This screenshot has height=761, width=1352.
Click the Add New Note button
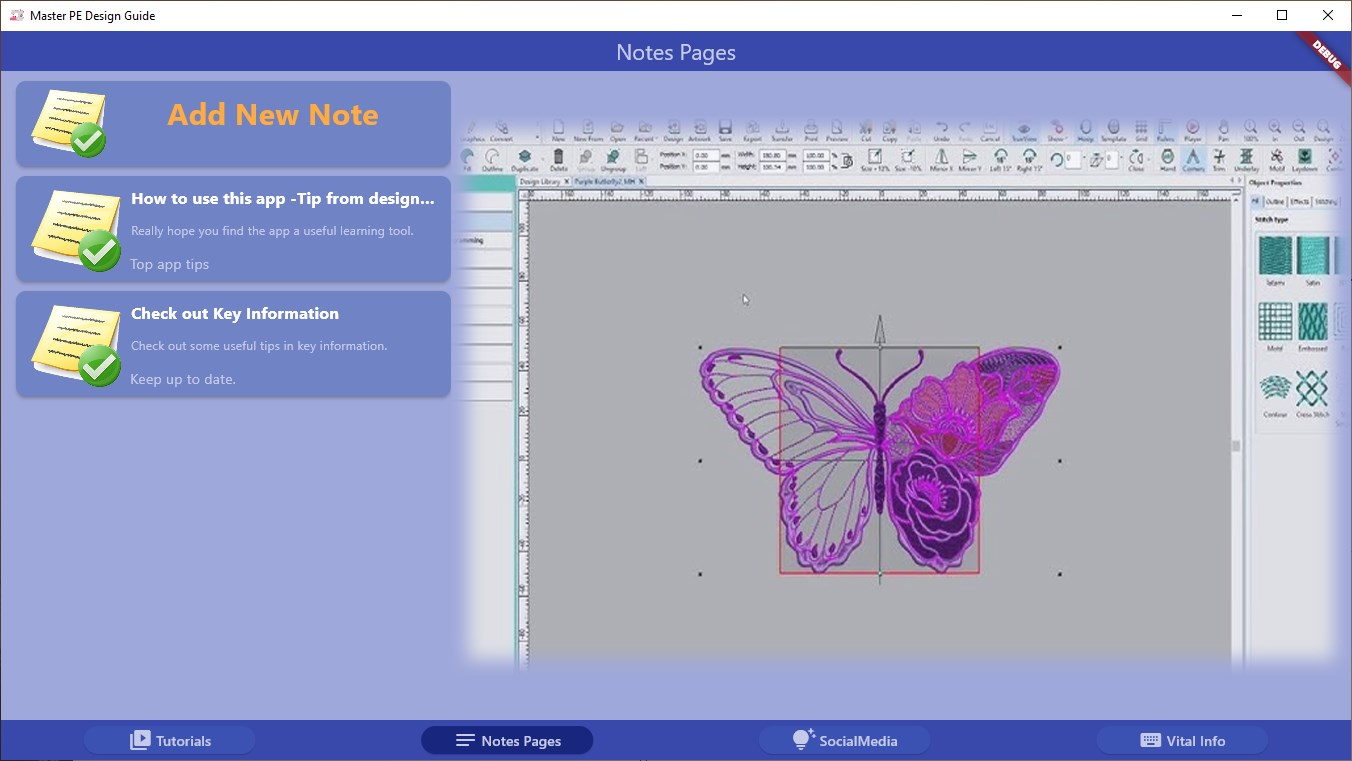233,123
